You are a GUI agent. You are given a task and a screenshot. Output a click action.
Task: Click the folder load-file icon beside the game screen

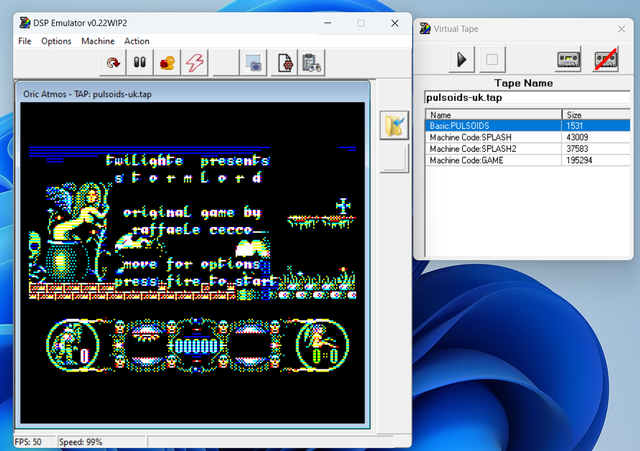(x=394, y=125)
